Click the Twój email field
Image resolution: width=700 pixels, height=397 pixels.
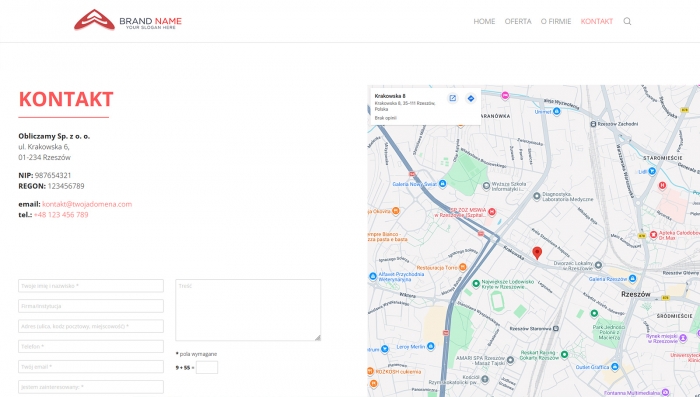click(x=91, y=367)
